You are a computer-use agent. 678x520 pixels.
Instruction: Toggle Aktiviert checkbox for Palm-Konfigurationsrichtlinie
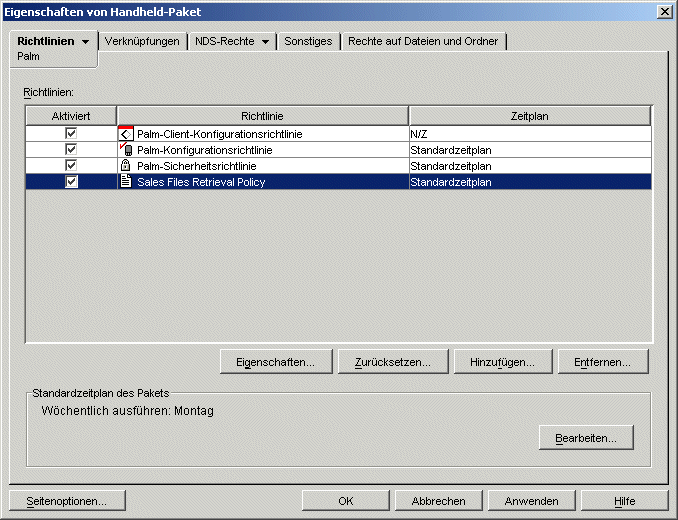click(71, 150)
